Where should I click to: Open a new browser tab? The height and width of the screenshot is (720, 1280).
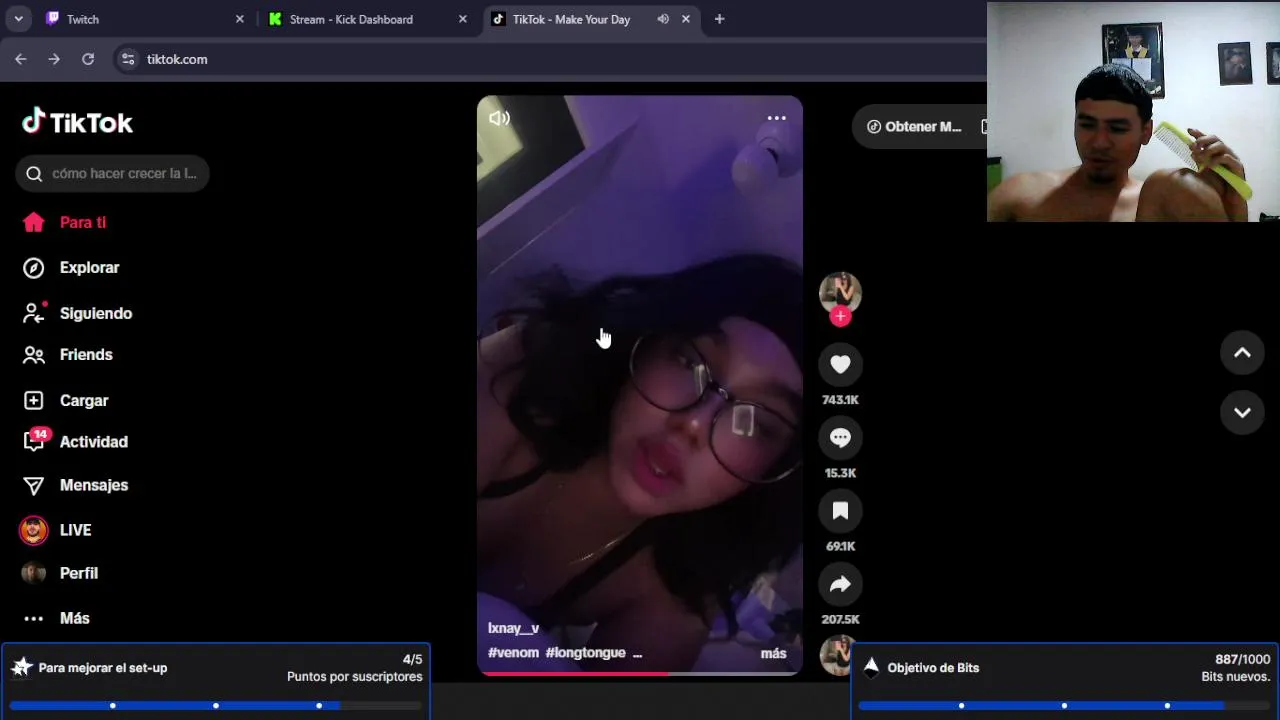coord(719,19)
